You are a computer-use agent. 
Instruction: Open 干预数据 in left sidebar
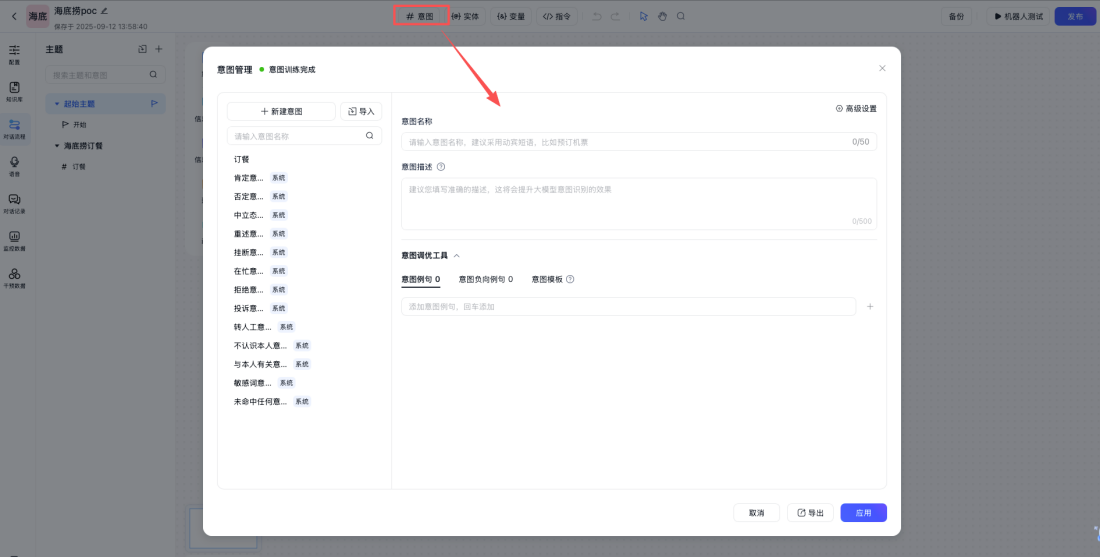tap(15, 278)
